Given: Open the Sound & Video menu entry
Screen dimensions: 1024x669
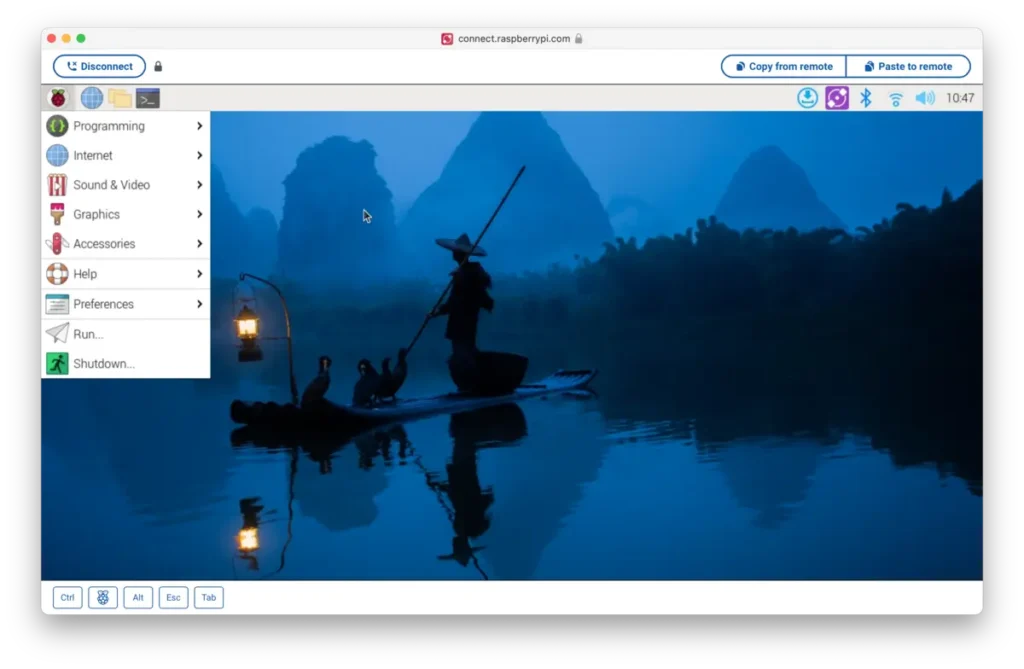Looking at the screenshot, I should click(126, 185).
